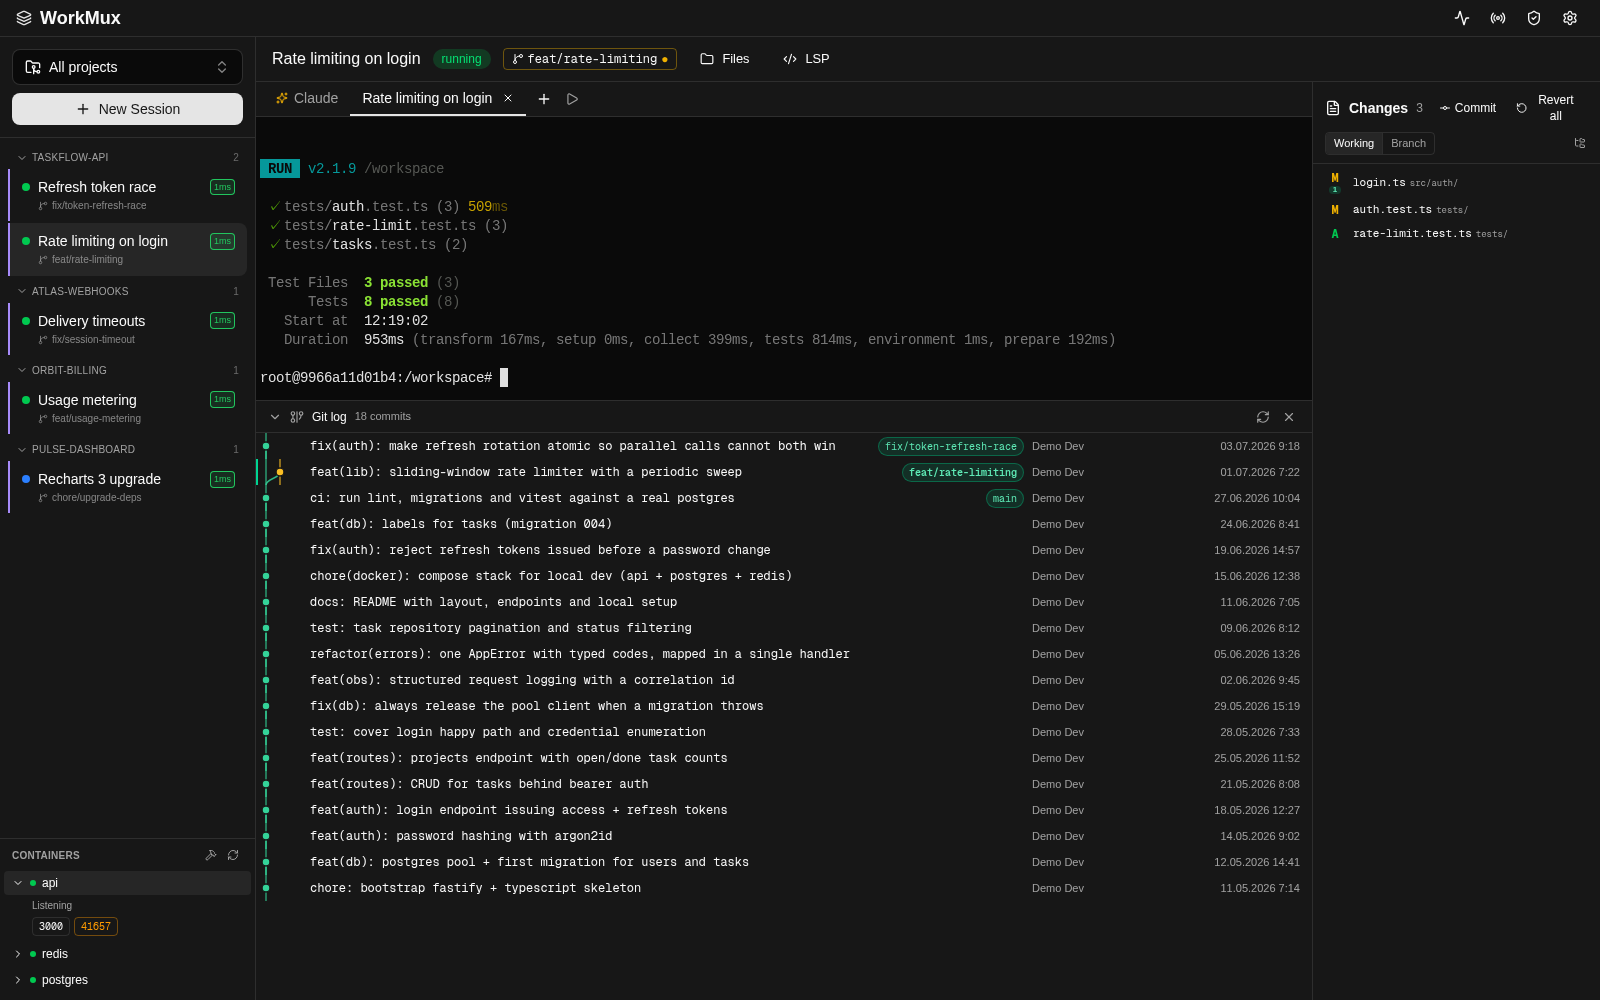The width and height of the screenshot is (1600, 1000).
Task: Select commit 'chore: bootstrap fastify + typescript skeleton'
Action: [x=784, y=888]
